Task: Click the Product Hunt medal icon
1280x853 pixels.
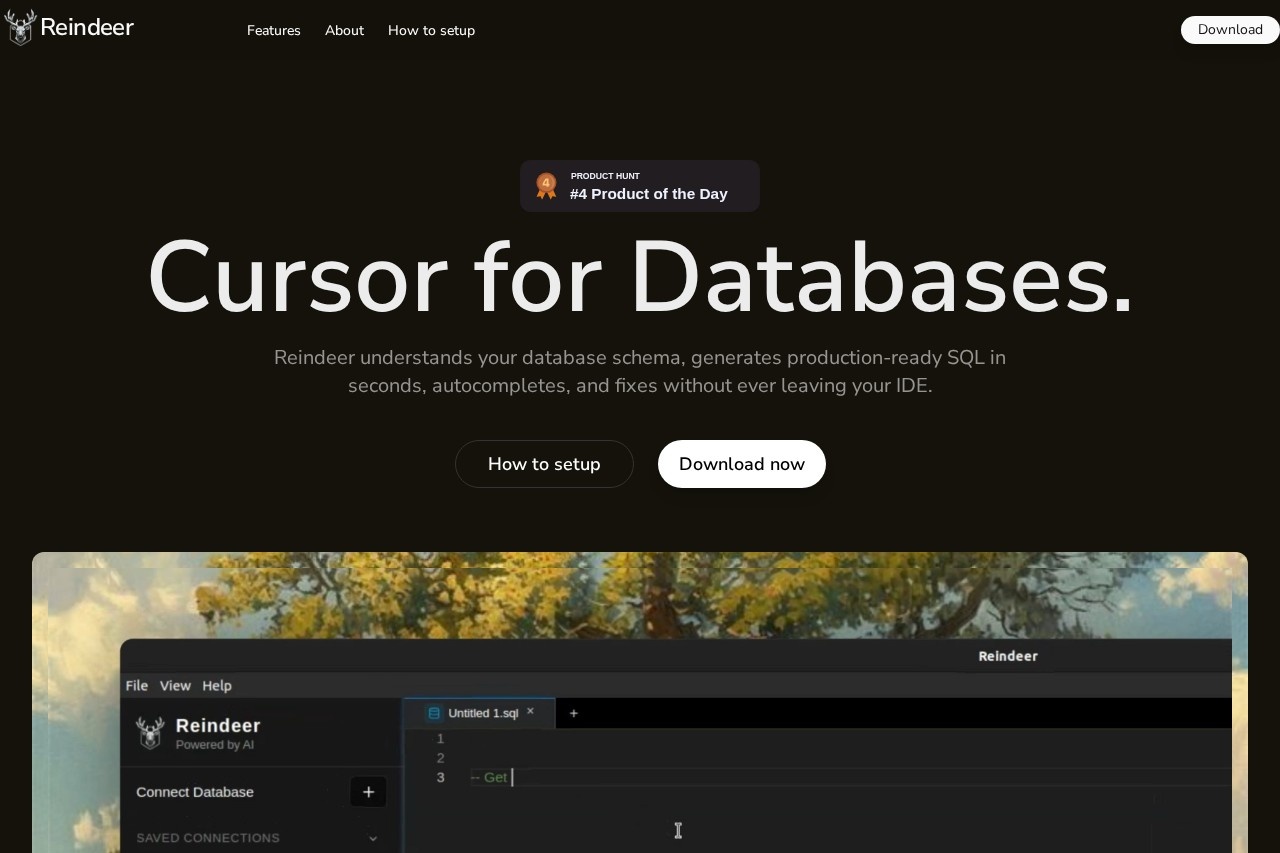Action: (x=546, y=185)
